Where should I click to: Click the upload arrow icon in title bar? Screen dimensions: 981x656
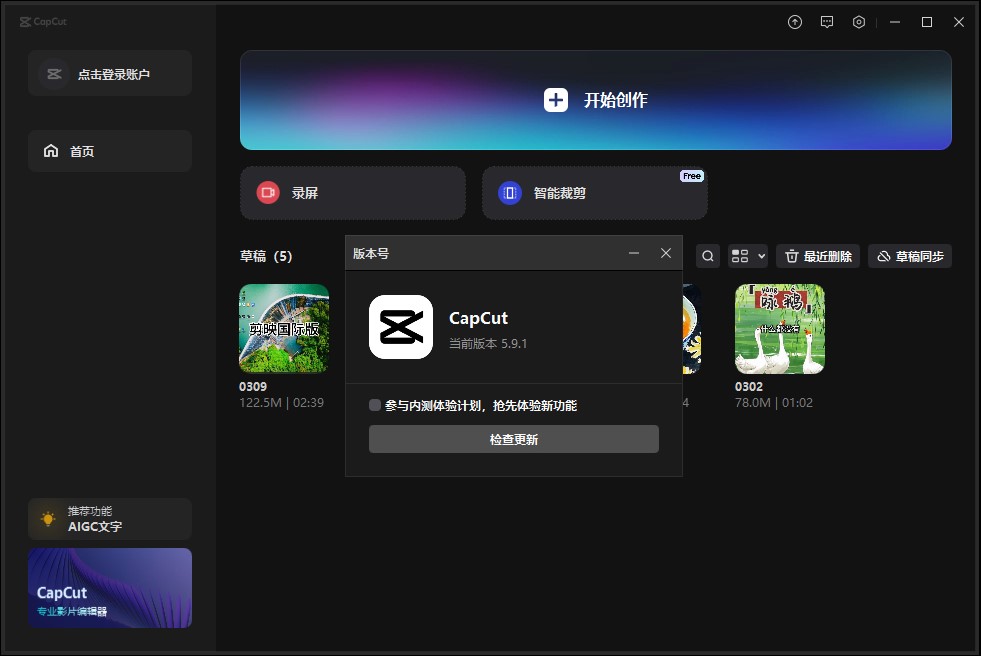[x=795, y=22]
